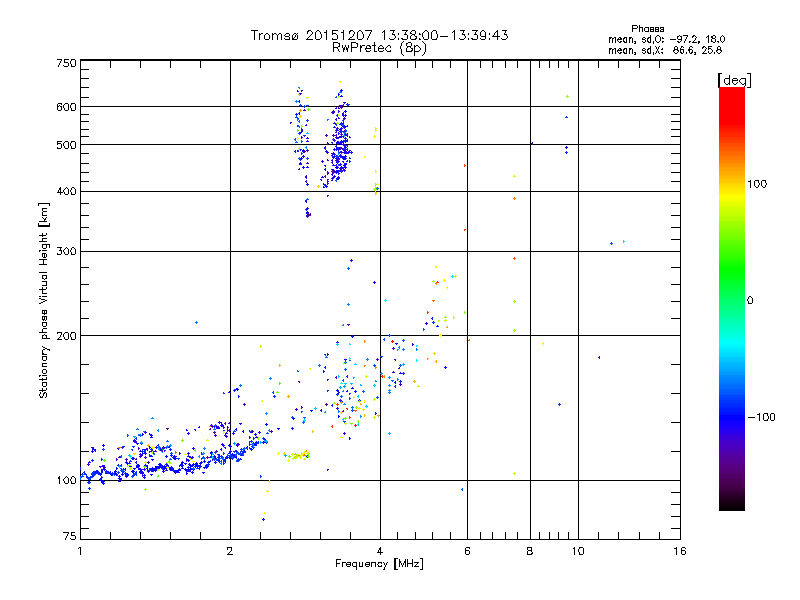Viewport: 800px width, 600px height.
Task: Click the y-axis label "200"
Action: pyautogui.click(x=66, y=336)
